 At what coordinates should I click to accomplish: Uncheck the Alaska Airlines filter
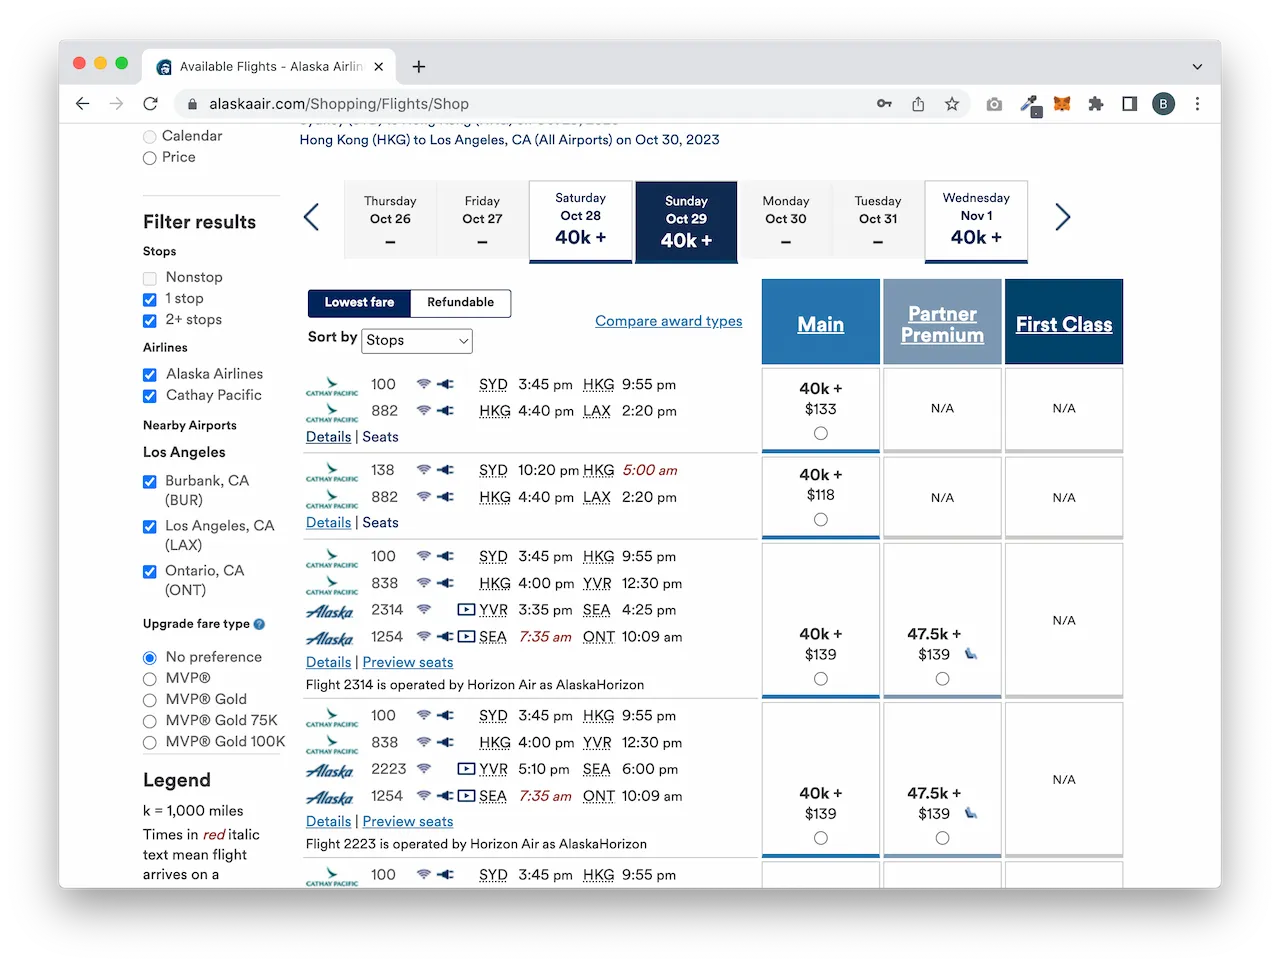point(150,375)
